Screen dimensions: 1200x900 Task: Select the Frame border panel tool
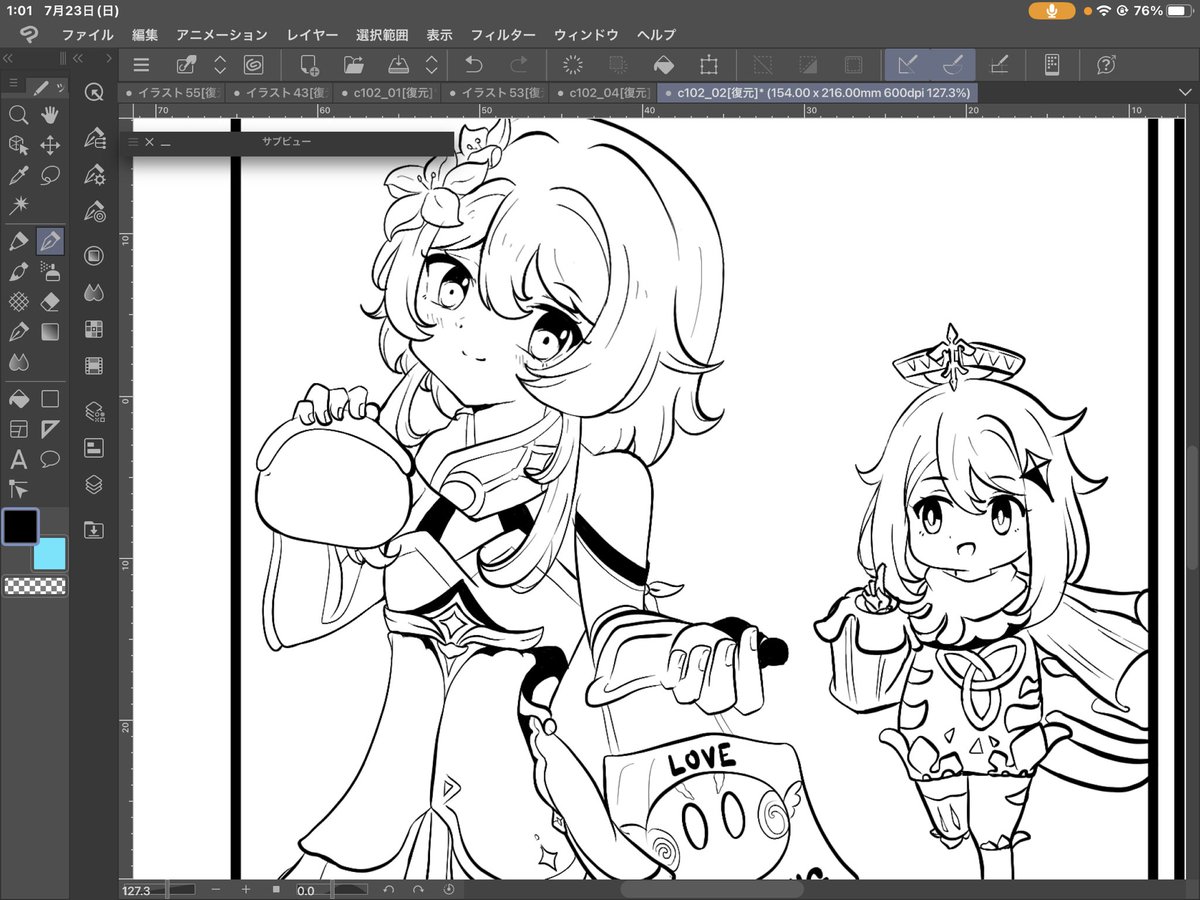tap(18, 429)
